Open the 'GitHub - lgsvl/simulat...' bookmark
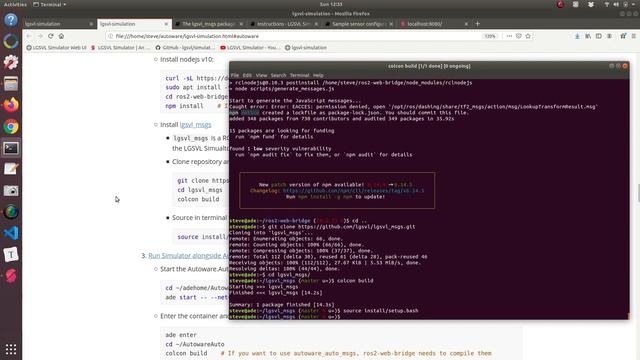 [185, 48]
